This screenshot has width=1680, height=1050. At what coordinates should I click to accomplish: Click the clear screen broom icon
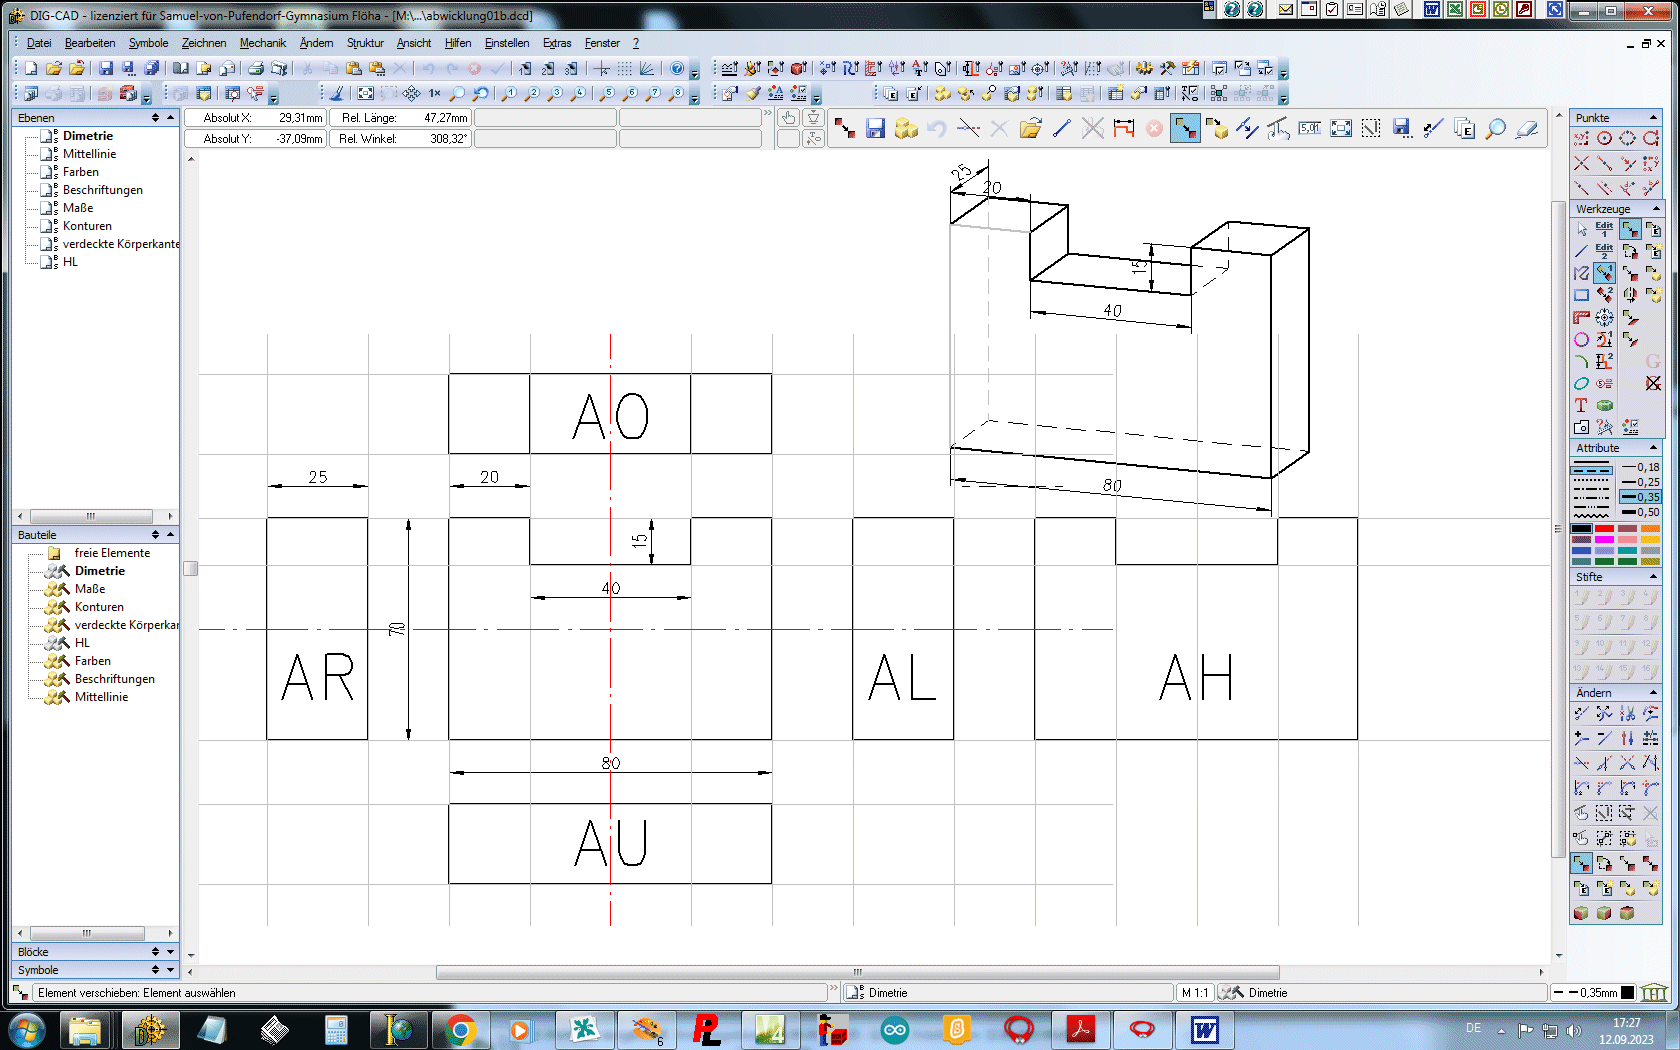337,93
